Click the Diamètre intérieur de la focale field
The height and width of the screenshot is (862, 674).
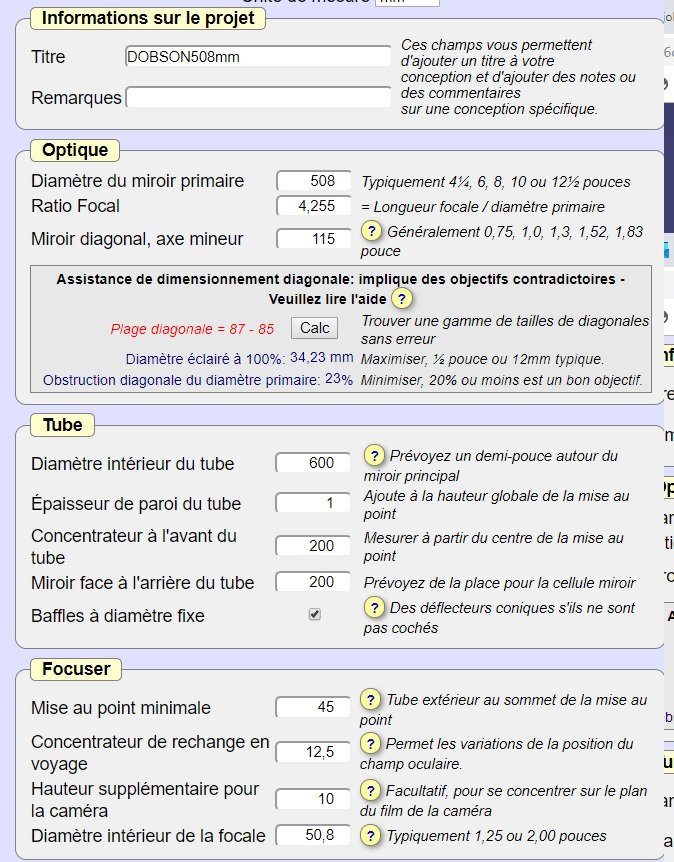pos(313,836)
